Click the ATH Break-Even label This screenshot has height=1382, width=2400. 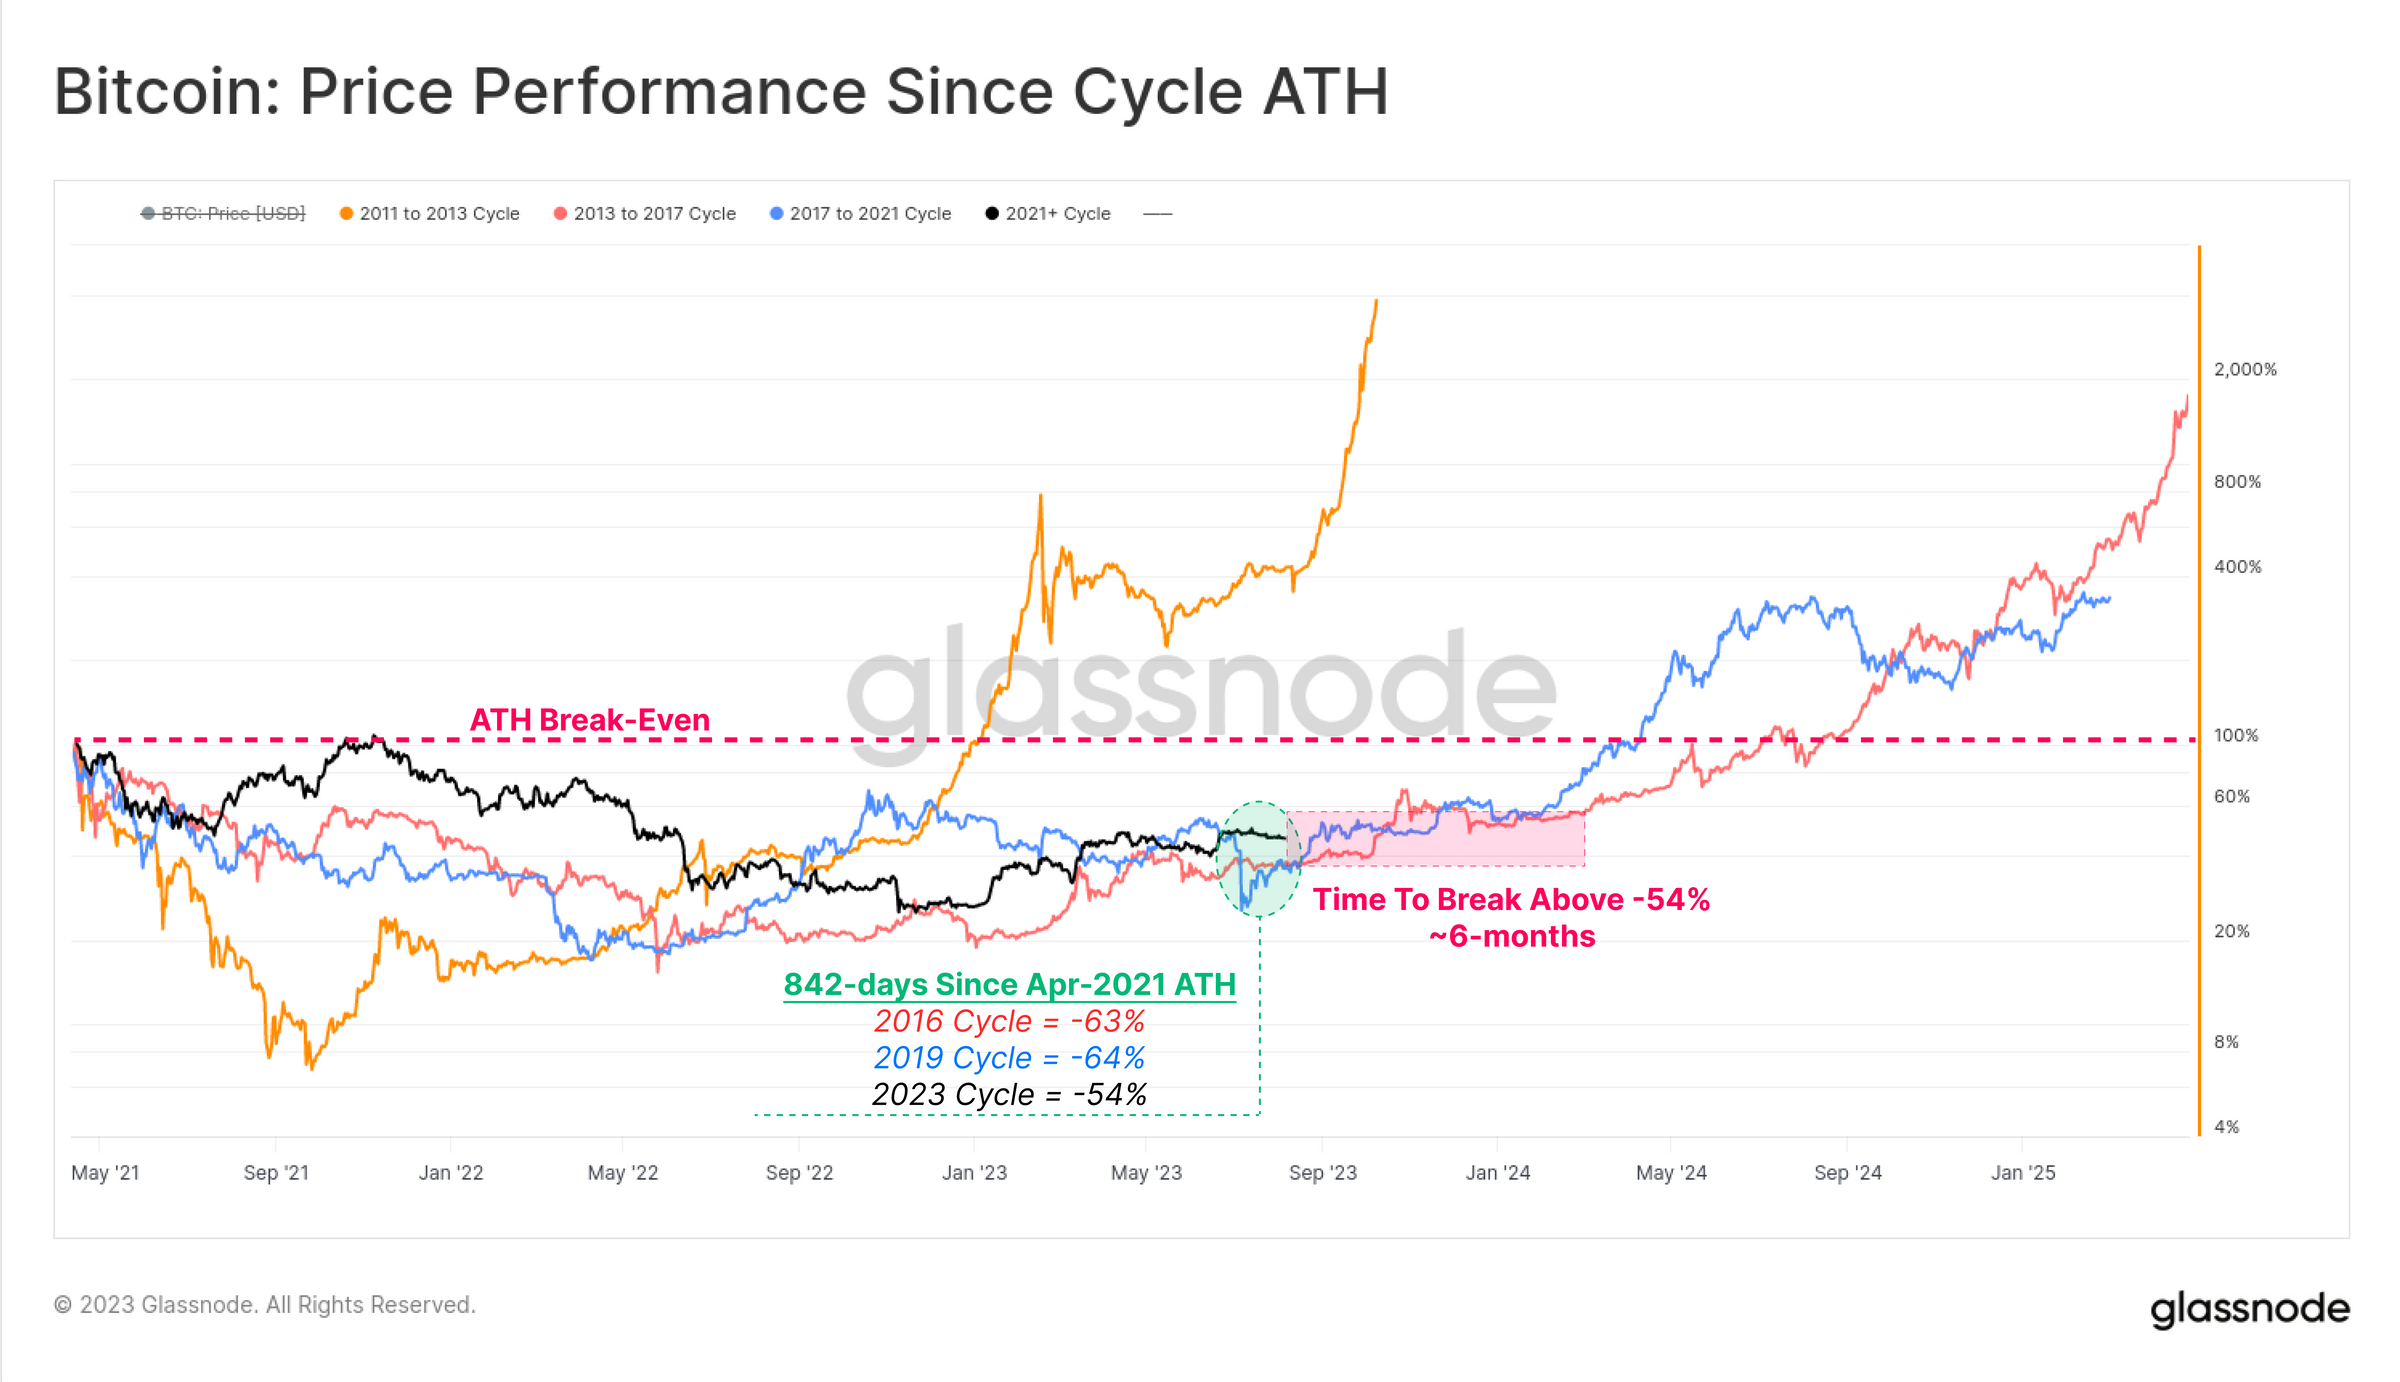coord(590,720)
